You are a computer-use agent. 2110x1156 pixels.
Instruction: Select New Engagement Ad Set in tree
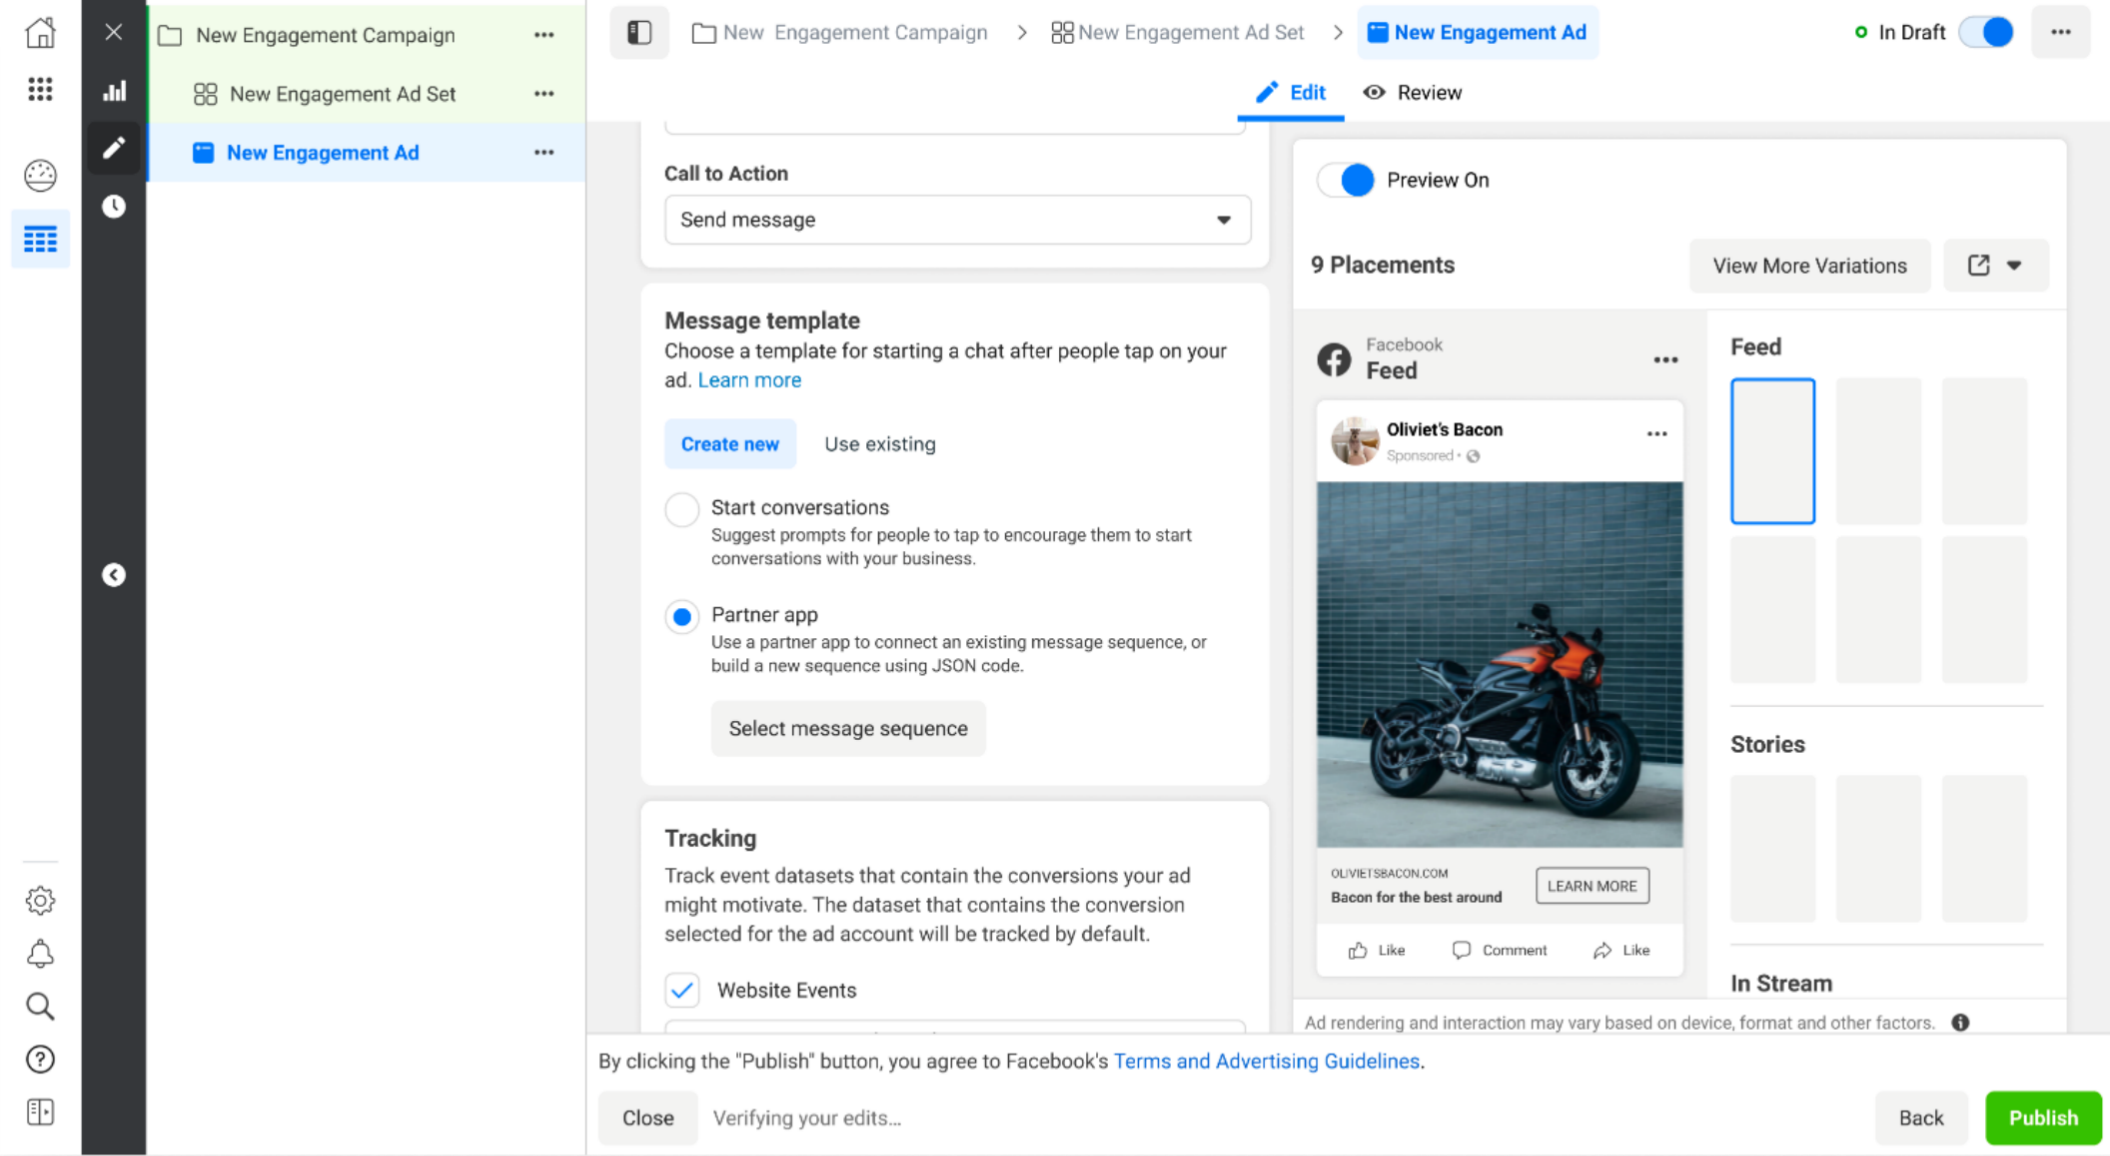click(x=342, y=94)
